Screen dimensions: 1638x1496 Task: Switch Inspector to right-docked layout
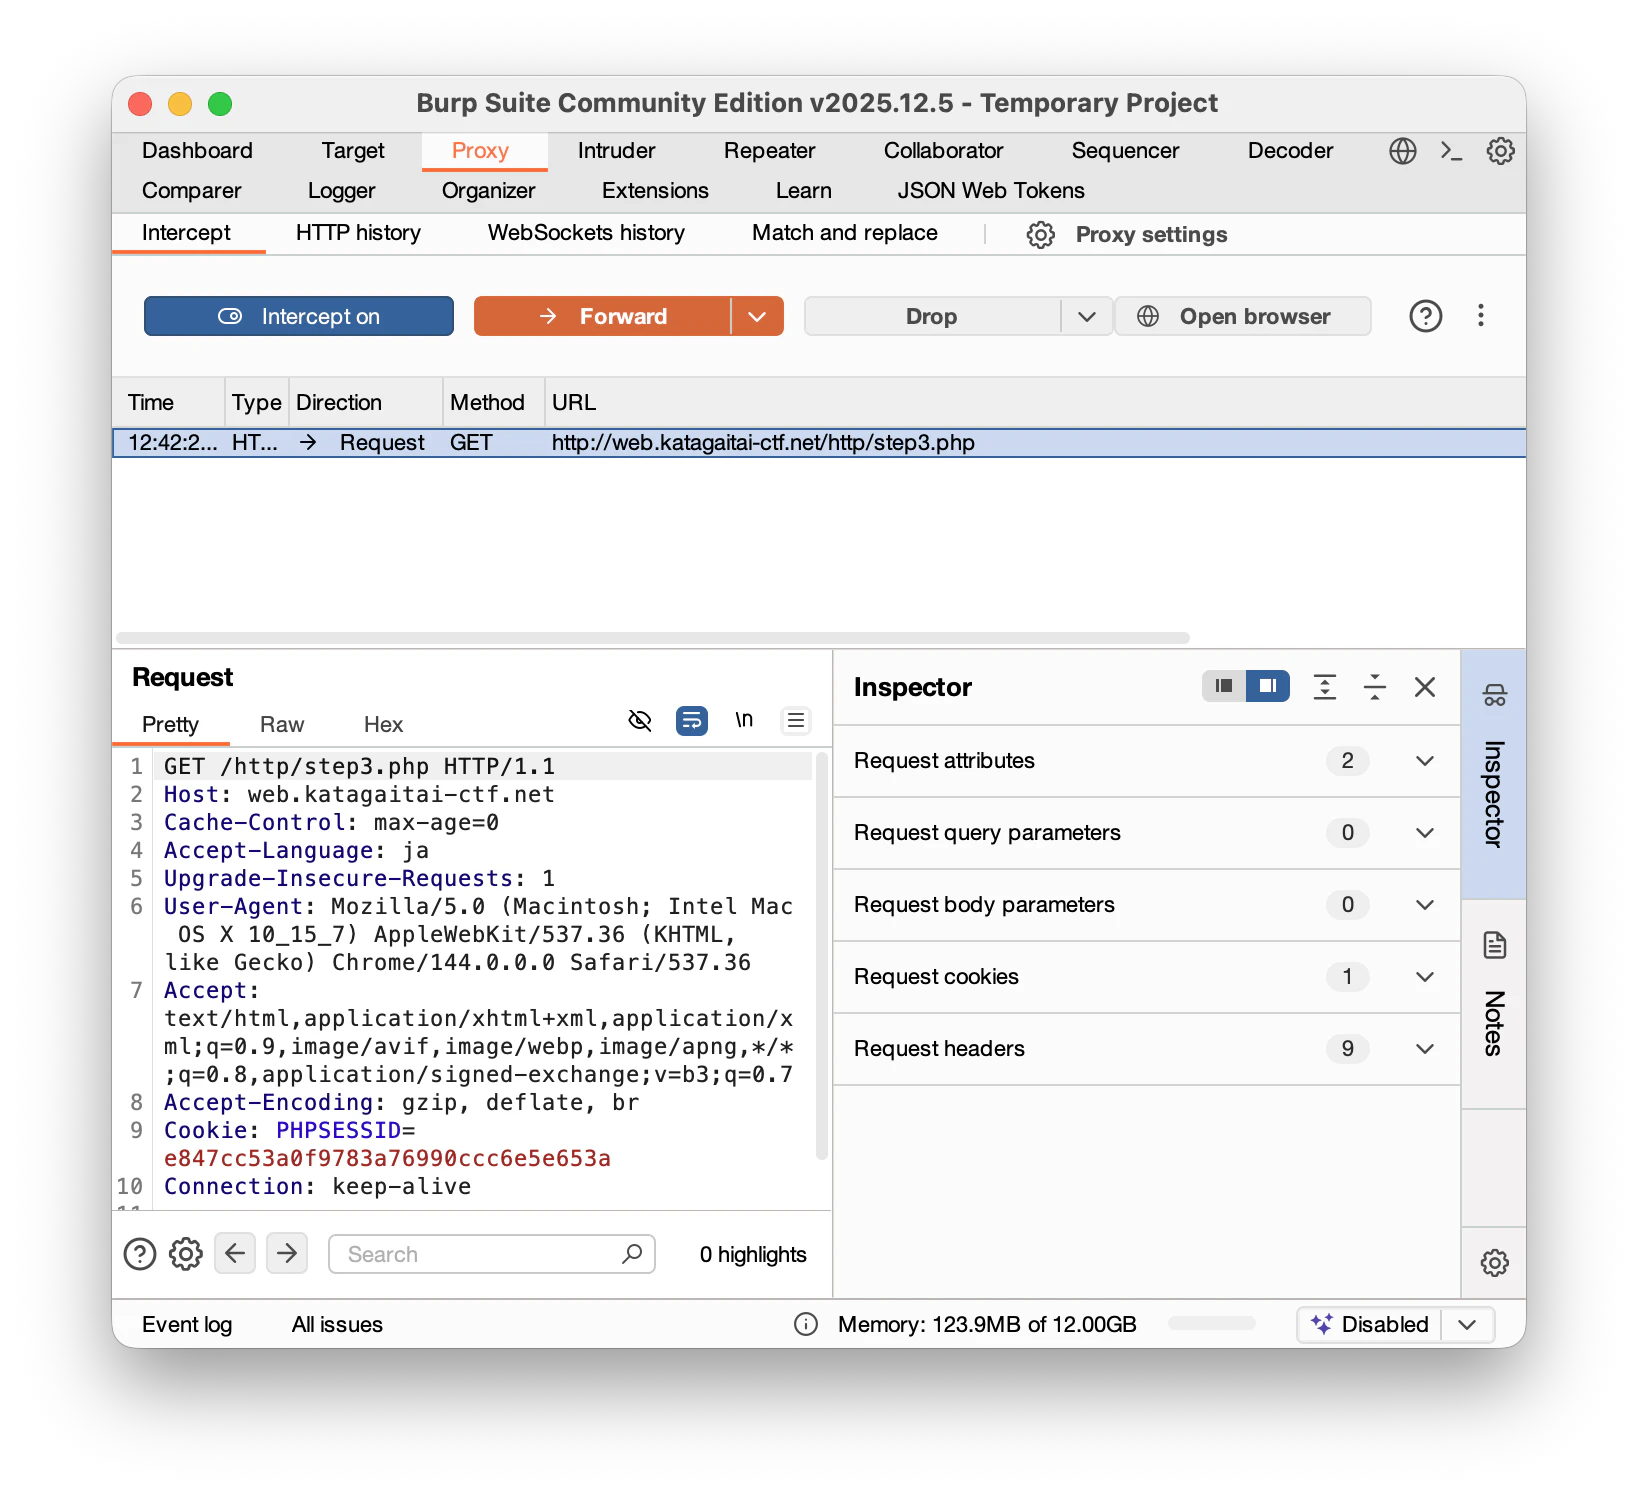pyautogui.click(x=1268, y=686)
